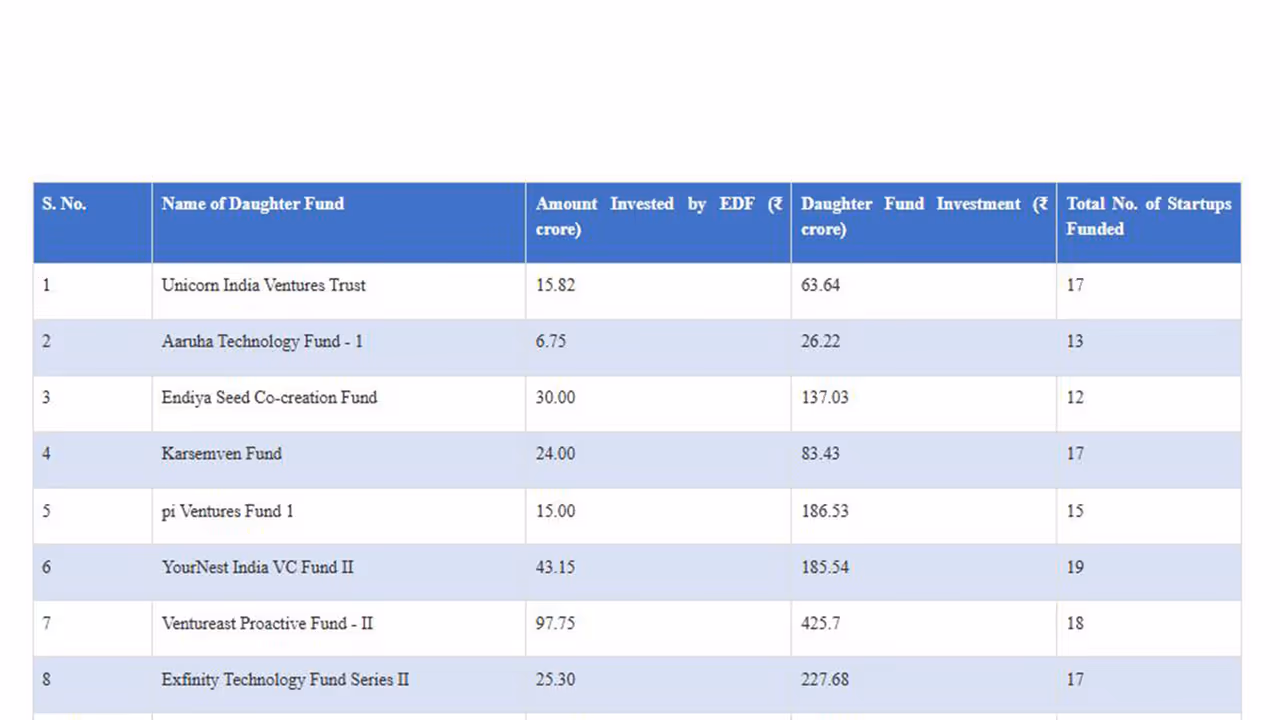Screen dimensions: 1280x720
Task: Select the S. No. column header
Action: tap(64, 204)
